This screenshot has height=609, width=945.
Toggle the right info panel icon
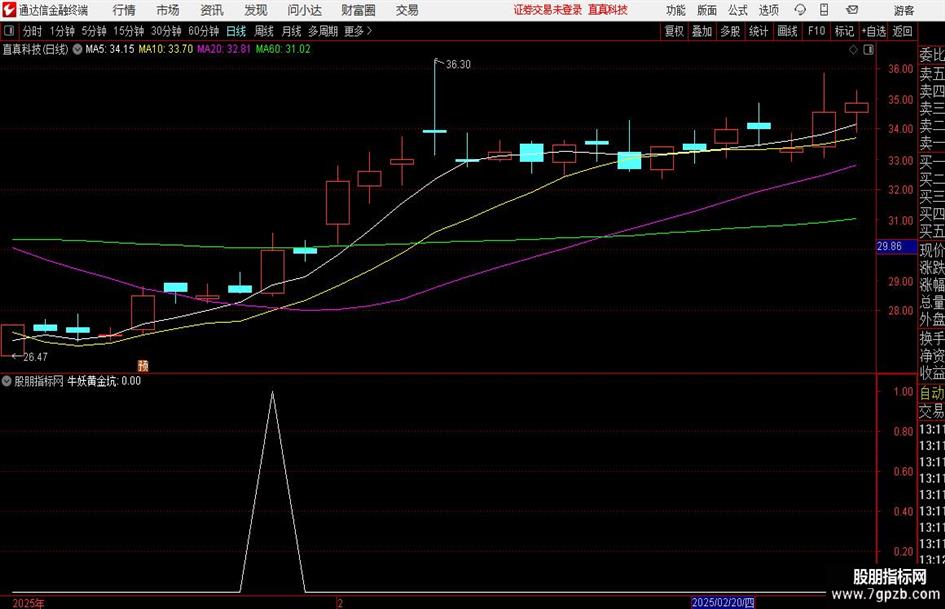coord(868,50)
